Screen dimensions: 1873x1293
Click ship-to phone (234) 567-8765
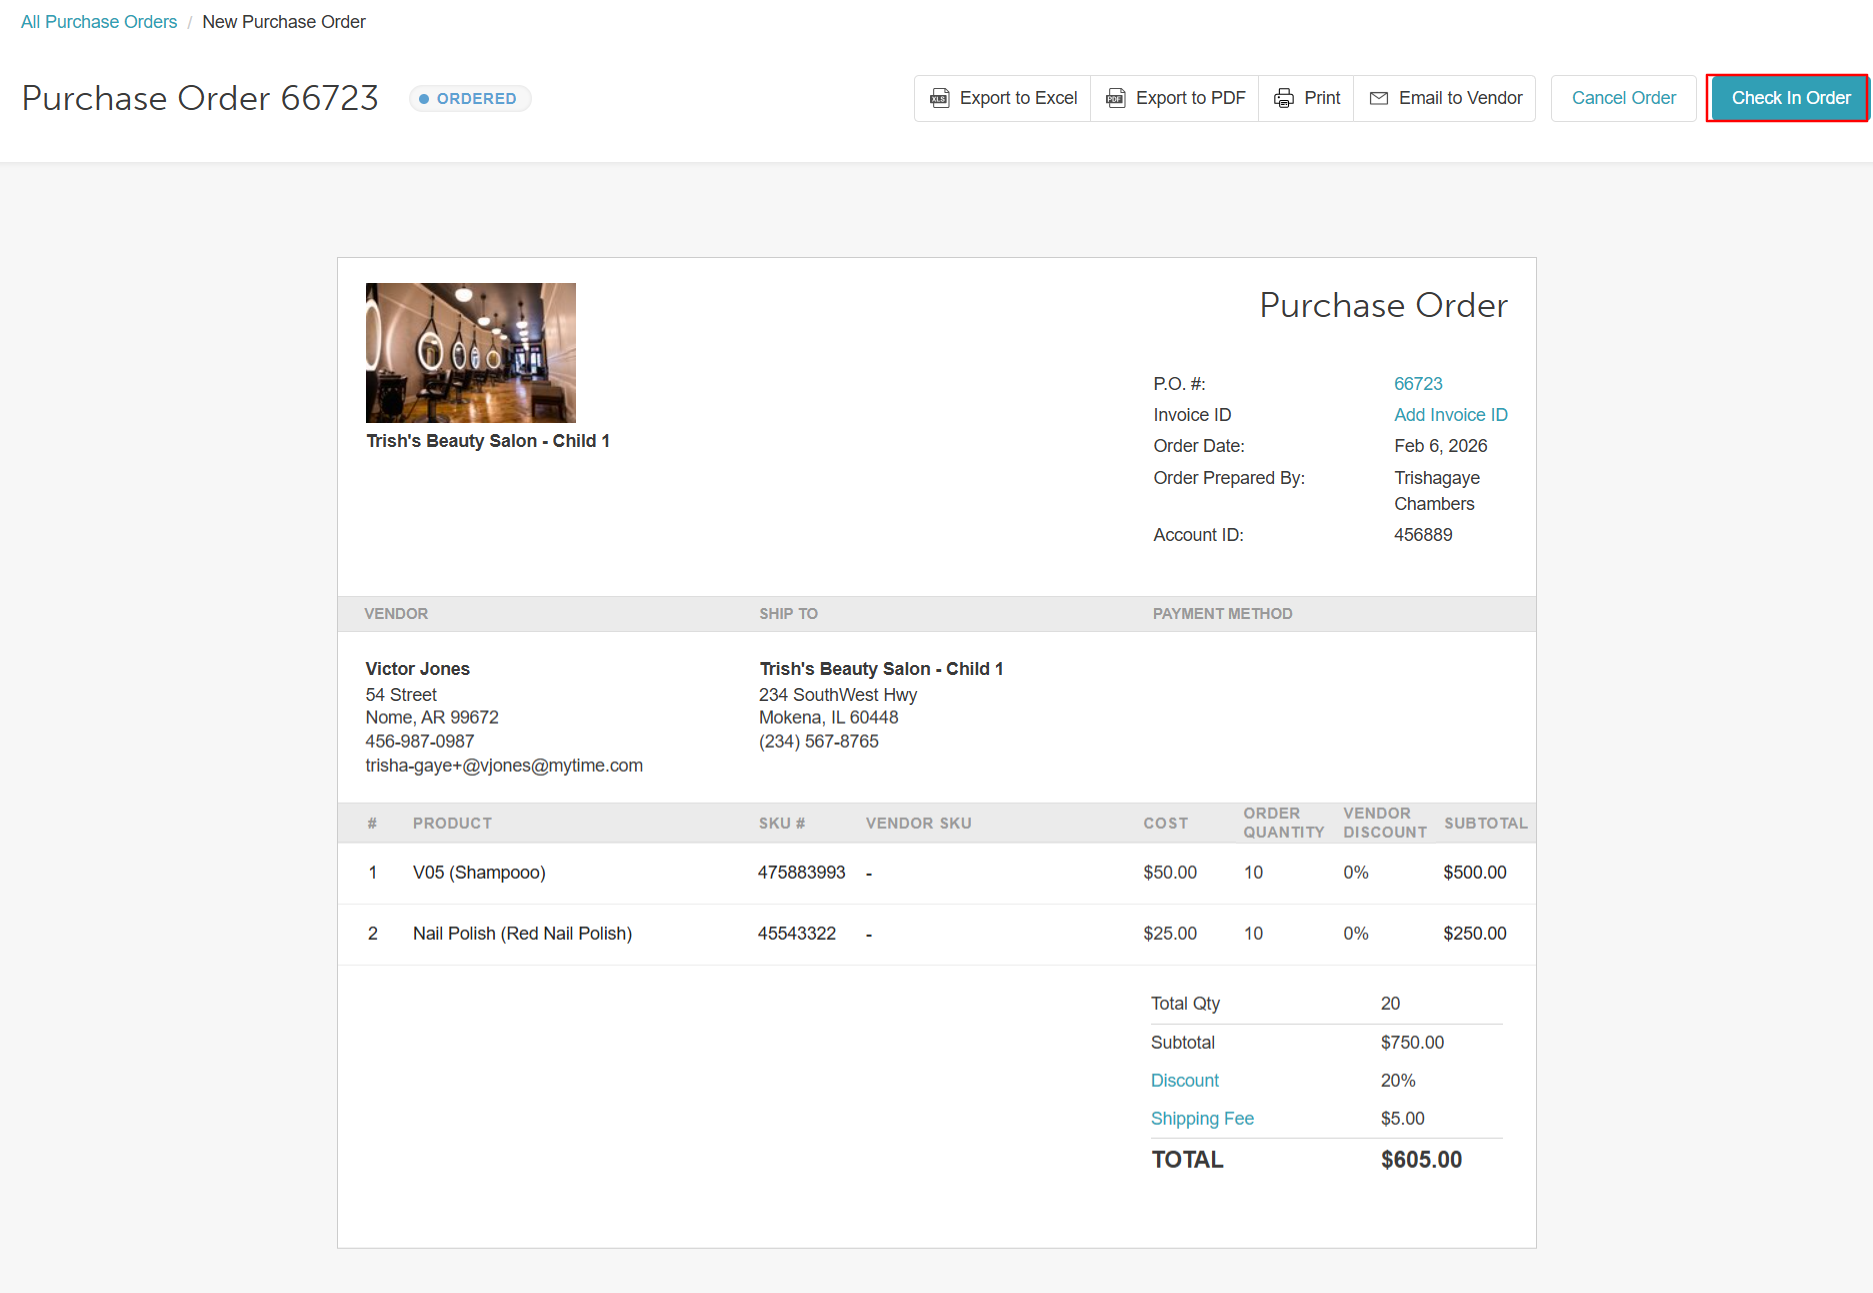coord(818,742)
